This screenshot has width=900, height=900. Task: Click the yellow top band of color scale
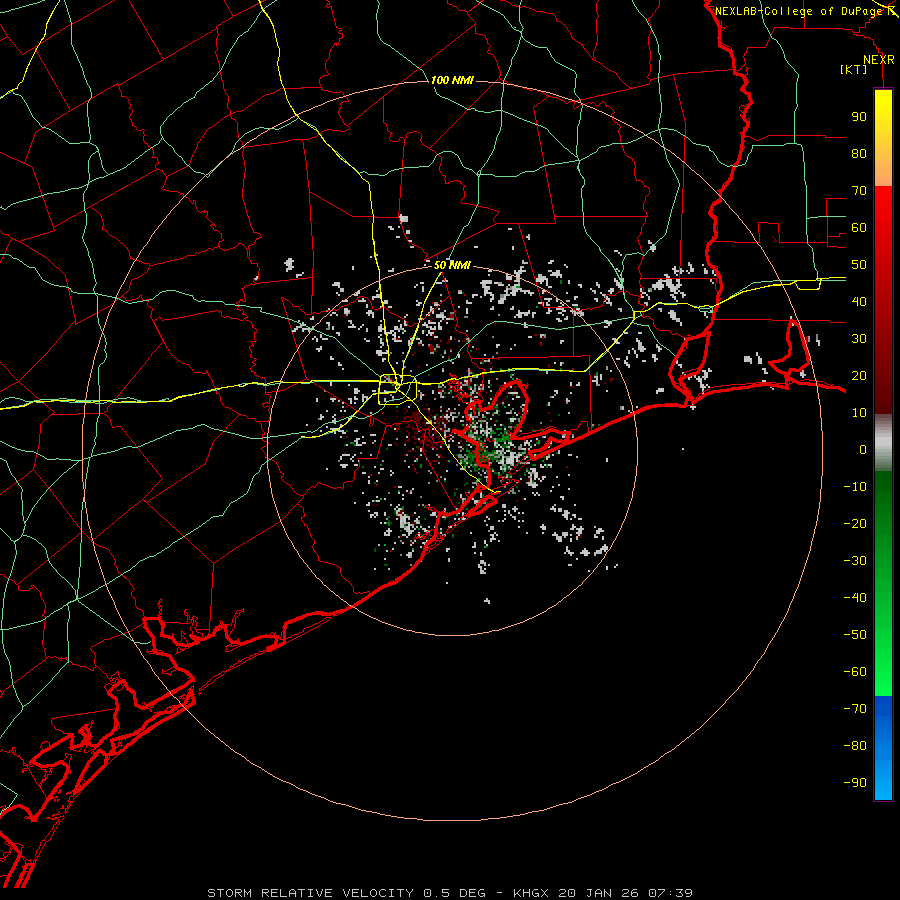[x=883, y=138]
